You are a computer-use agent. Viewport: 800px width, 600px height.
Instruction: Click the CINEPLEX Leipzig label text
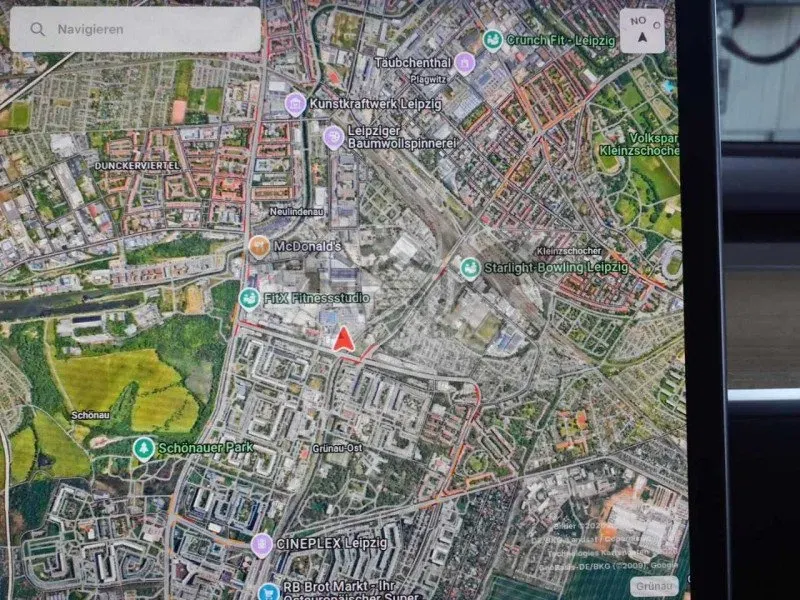click(331, 544)
